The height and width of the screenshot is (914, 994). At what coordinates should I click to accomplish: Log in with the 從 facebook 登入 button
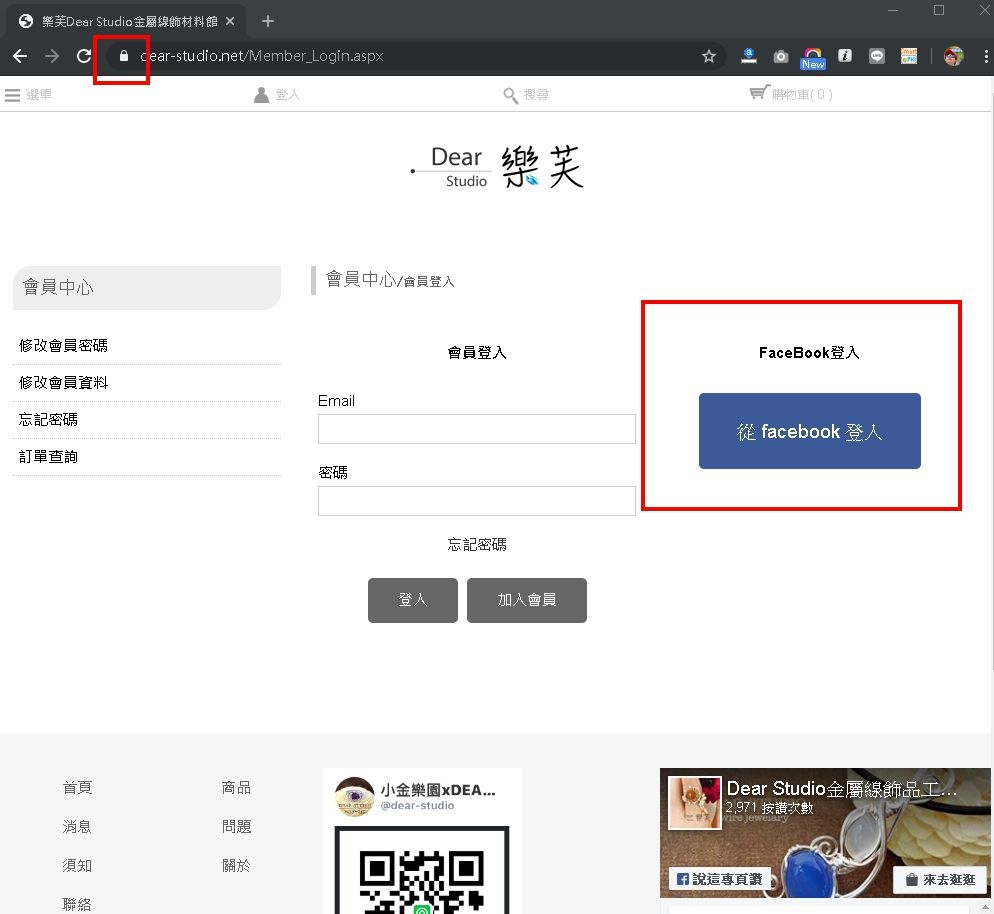click(x=809, y=431)
